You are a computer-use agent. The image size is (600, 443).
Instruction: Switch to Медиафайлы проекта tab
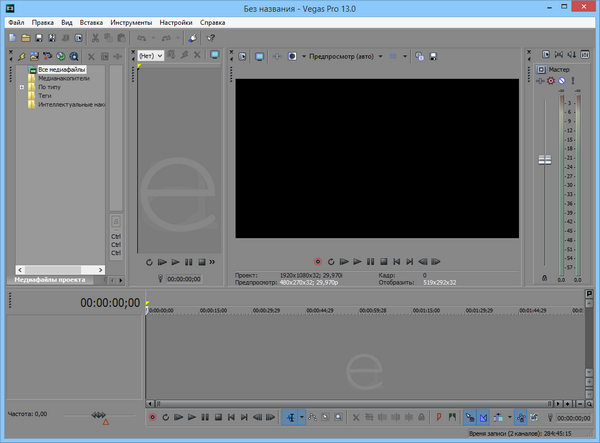[49, 281]
